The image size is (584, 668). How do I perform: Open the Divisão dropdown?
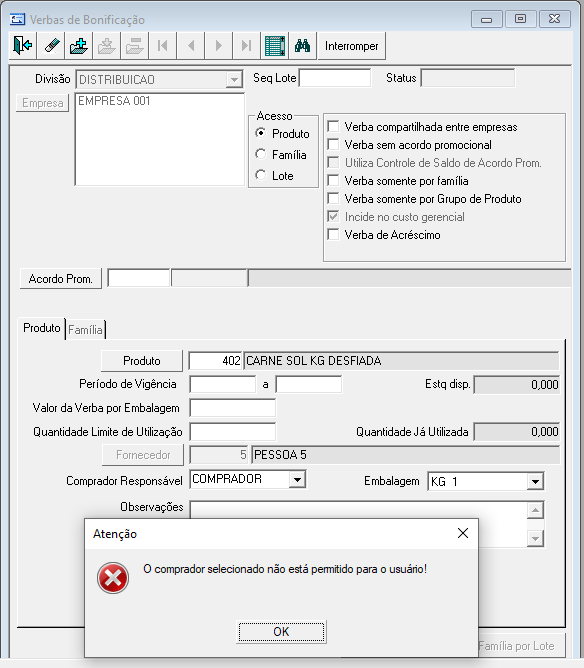click(x=234, y=80)
